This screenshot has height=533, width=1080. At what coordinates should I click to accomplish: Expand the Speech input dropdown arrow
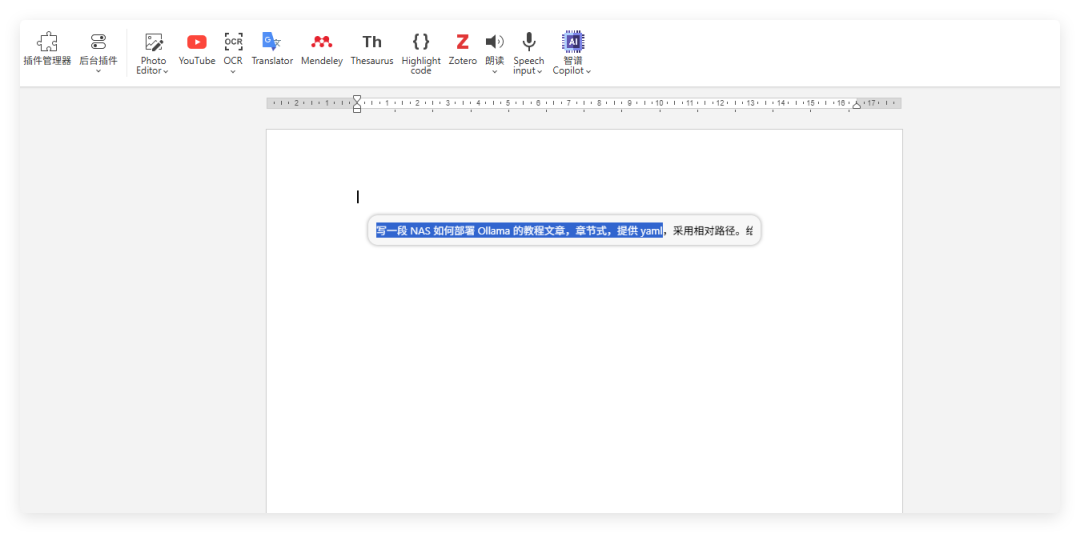539,71
